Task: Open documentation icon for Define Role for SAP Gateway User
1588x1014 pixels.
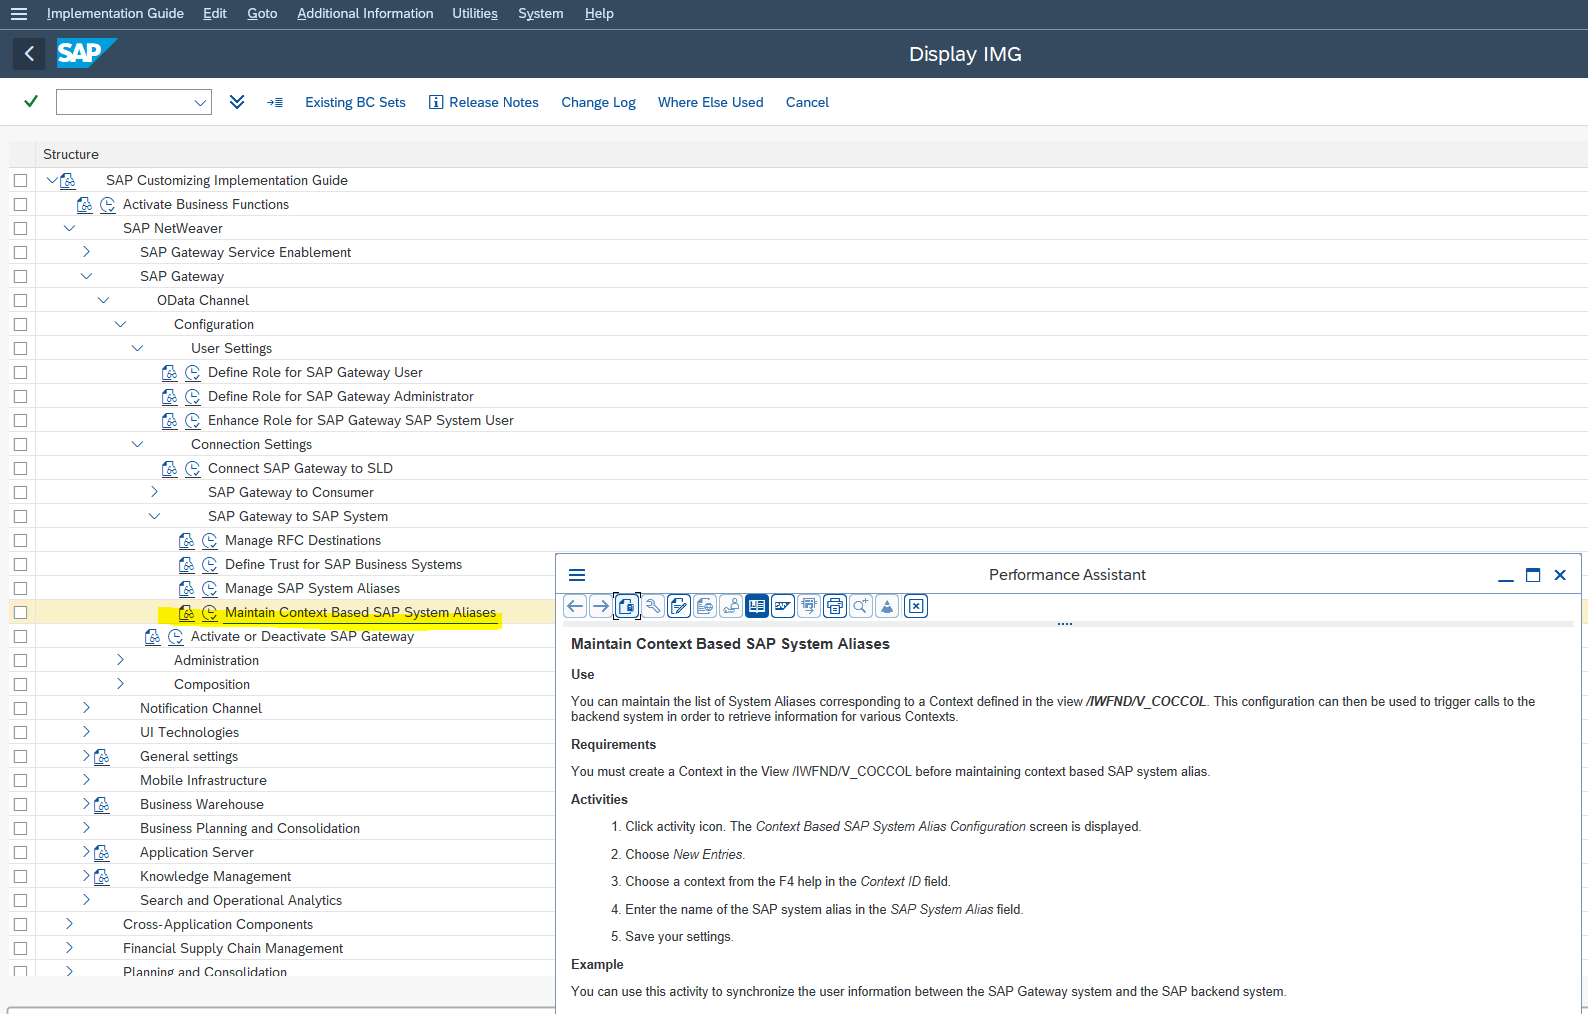Action: 170,372
